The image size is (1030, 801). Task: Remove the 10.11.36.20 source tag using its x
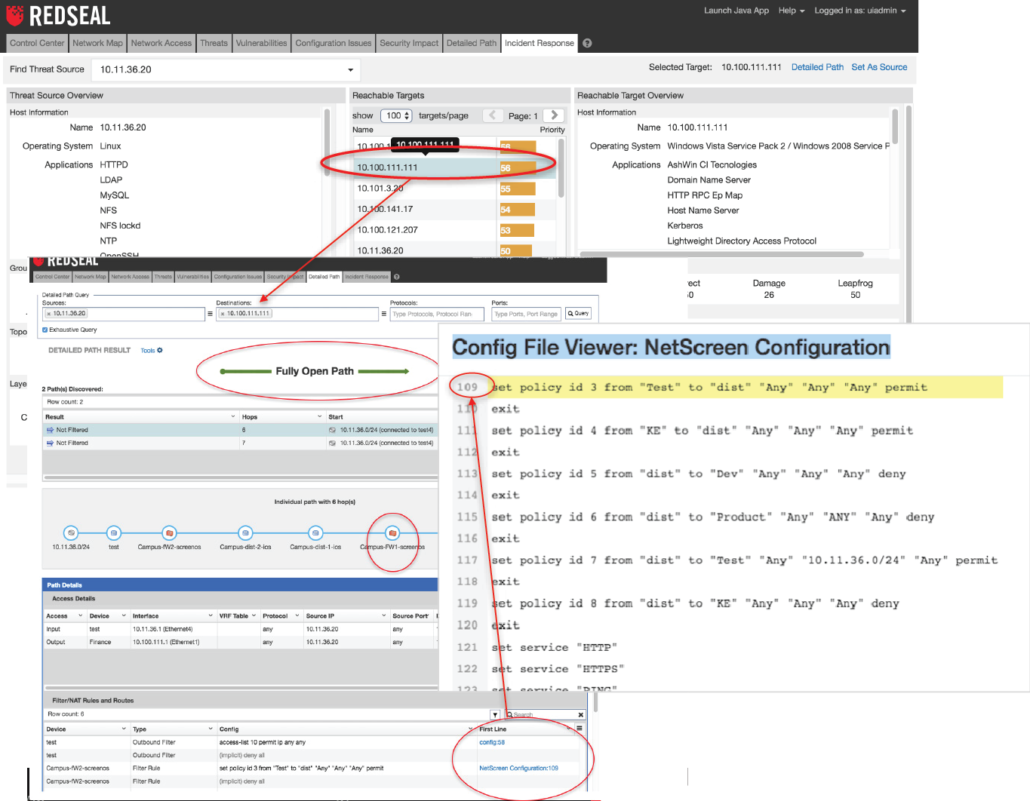49,314
